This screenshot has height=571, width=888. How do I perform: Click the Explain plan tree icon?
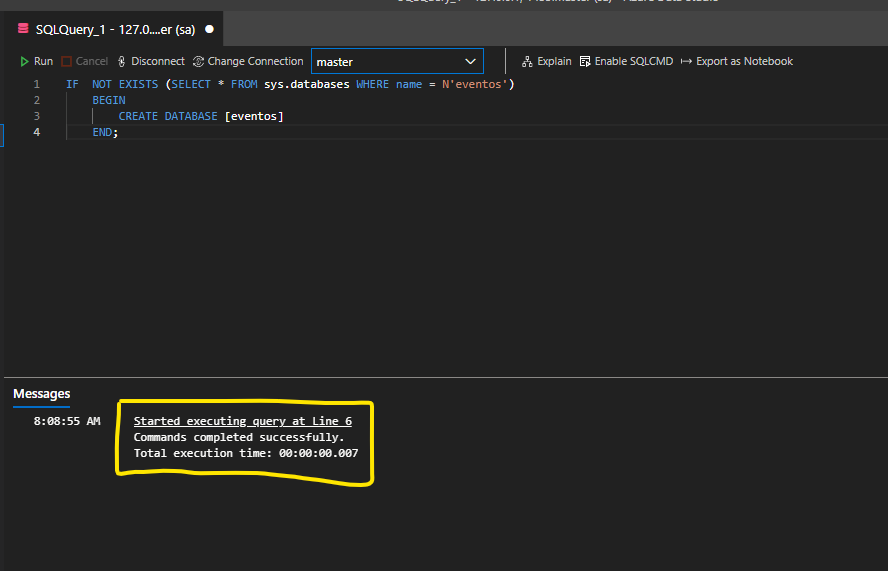pyautogui.click(x=527, y=61)
